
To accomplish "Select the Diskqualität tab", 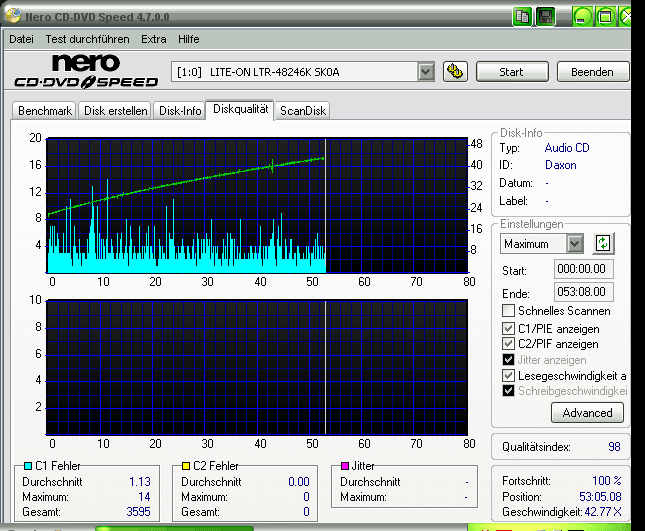I will pyautogui.click(x=240, y=109).
